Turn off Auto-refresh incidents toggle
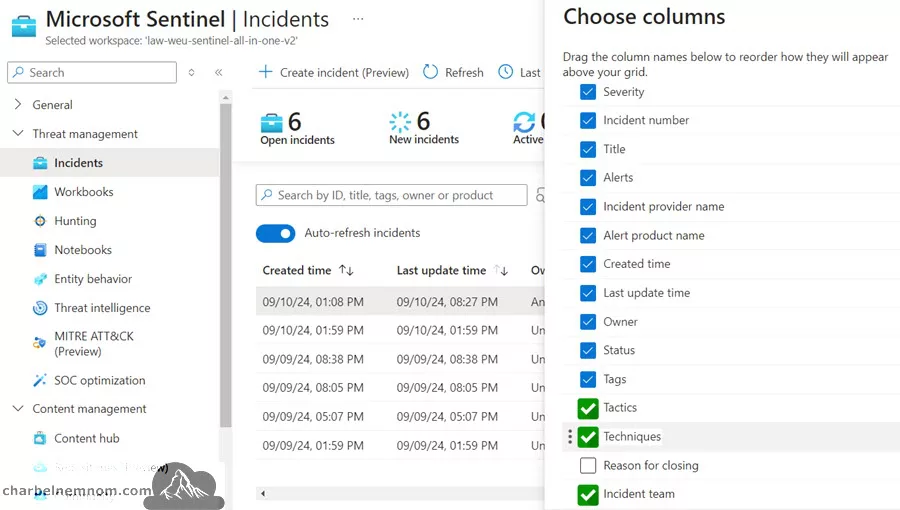Viewport: 900px width, 510px height. (276, 233)
